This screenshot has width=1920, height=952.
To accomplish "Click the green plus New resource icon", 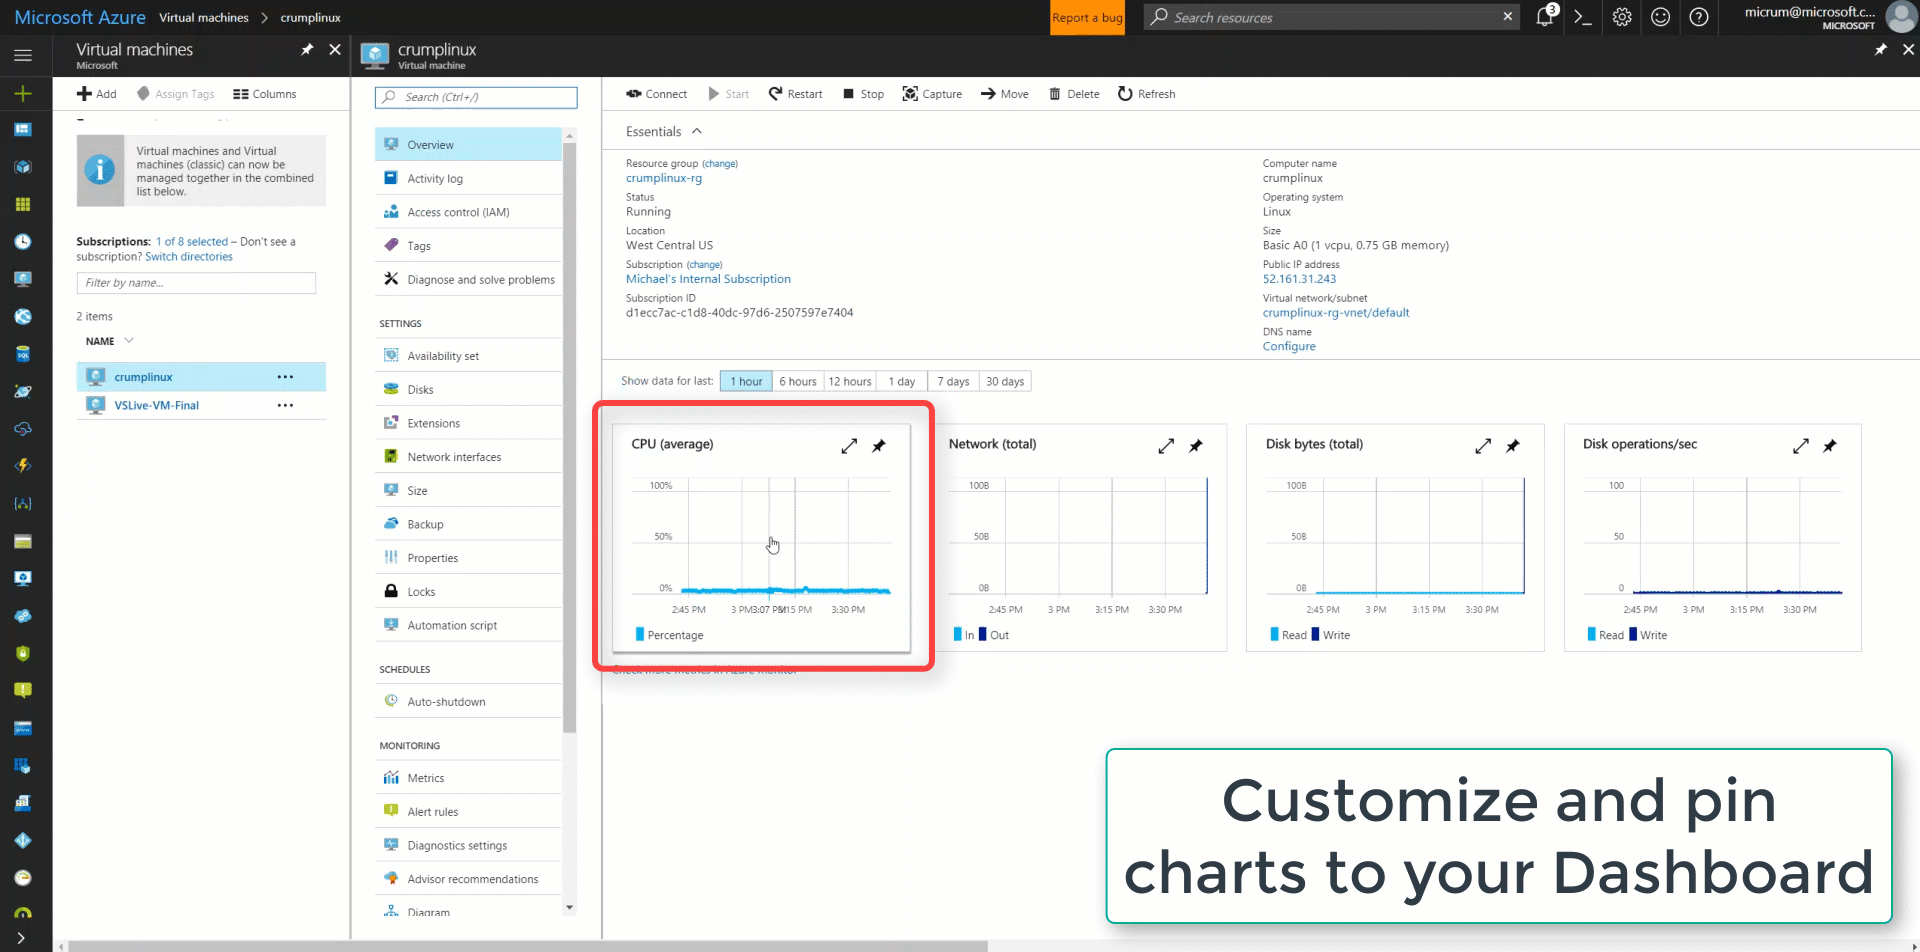I will [23, 93].
